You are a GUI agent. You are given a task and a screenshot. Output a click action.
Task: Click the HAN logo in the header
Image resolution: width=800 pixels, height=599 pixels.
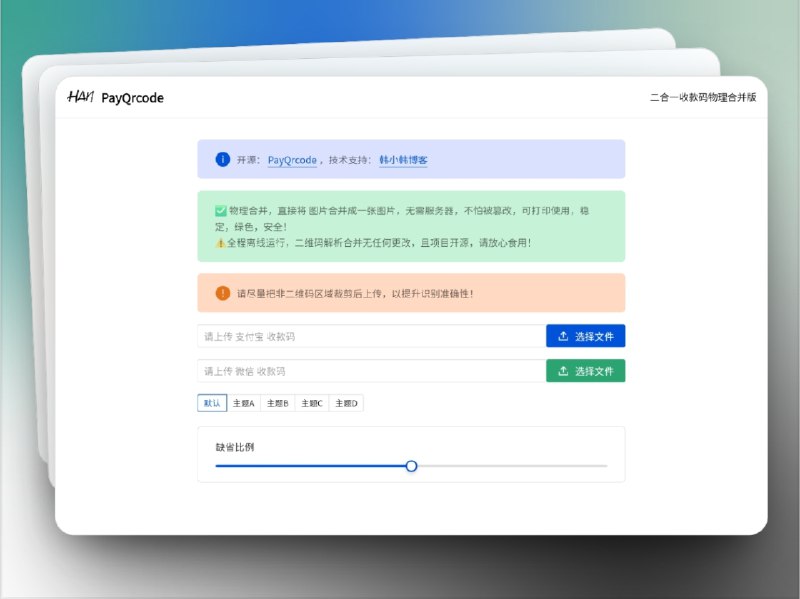pyautogui.click(x=80, y=96)
